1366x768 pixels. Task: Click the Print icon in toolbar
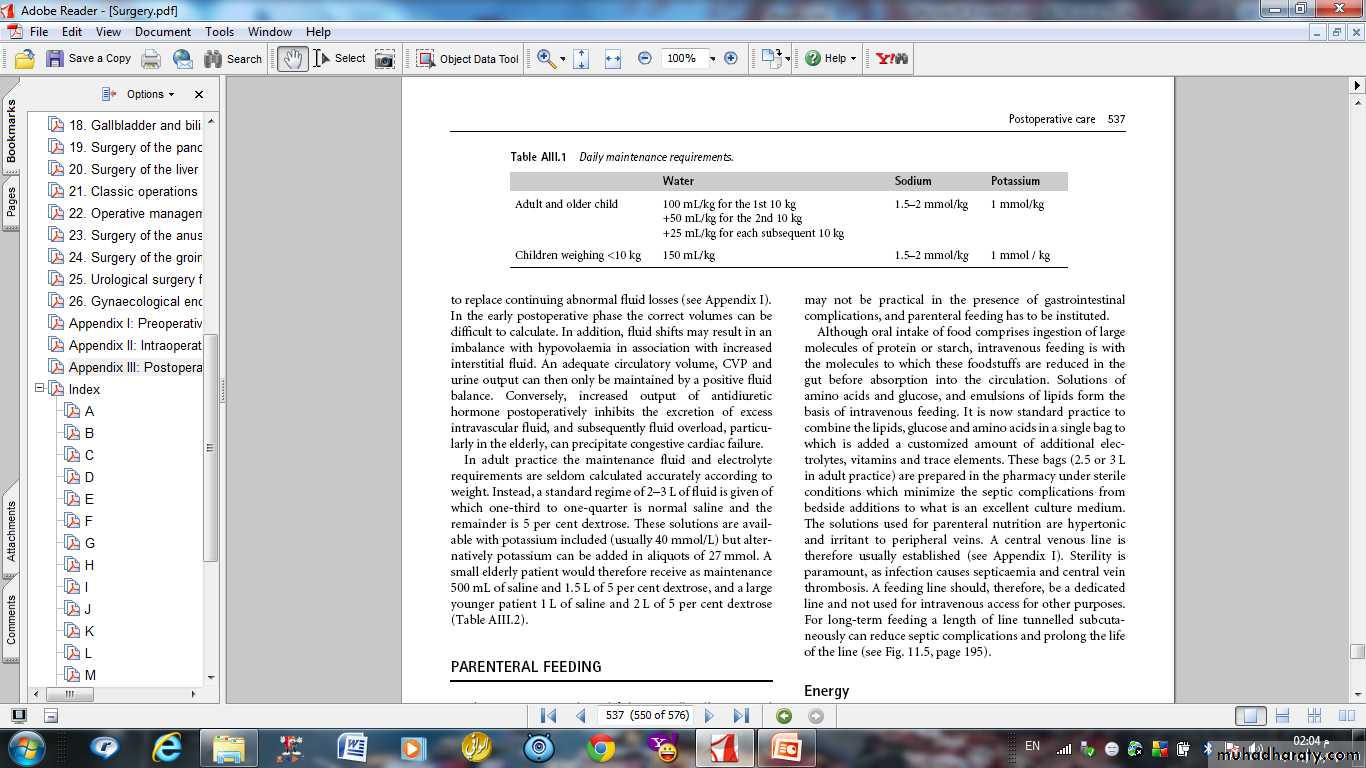tap(151, 59)
